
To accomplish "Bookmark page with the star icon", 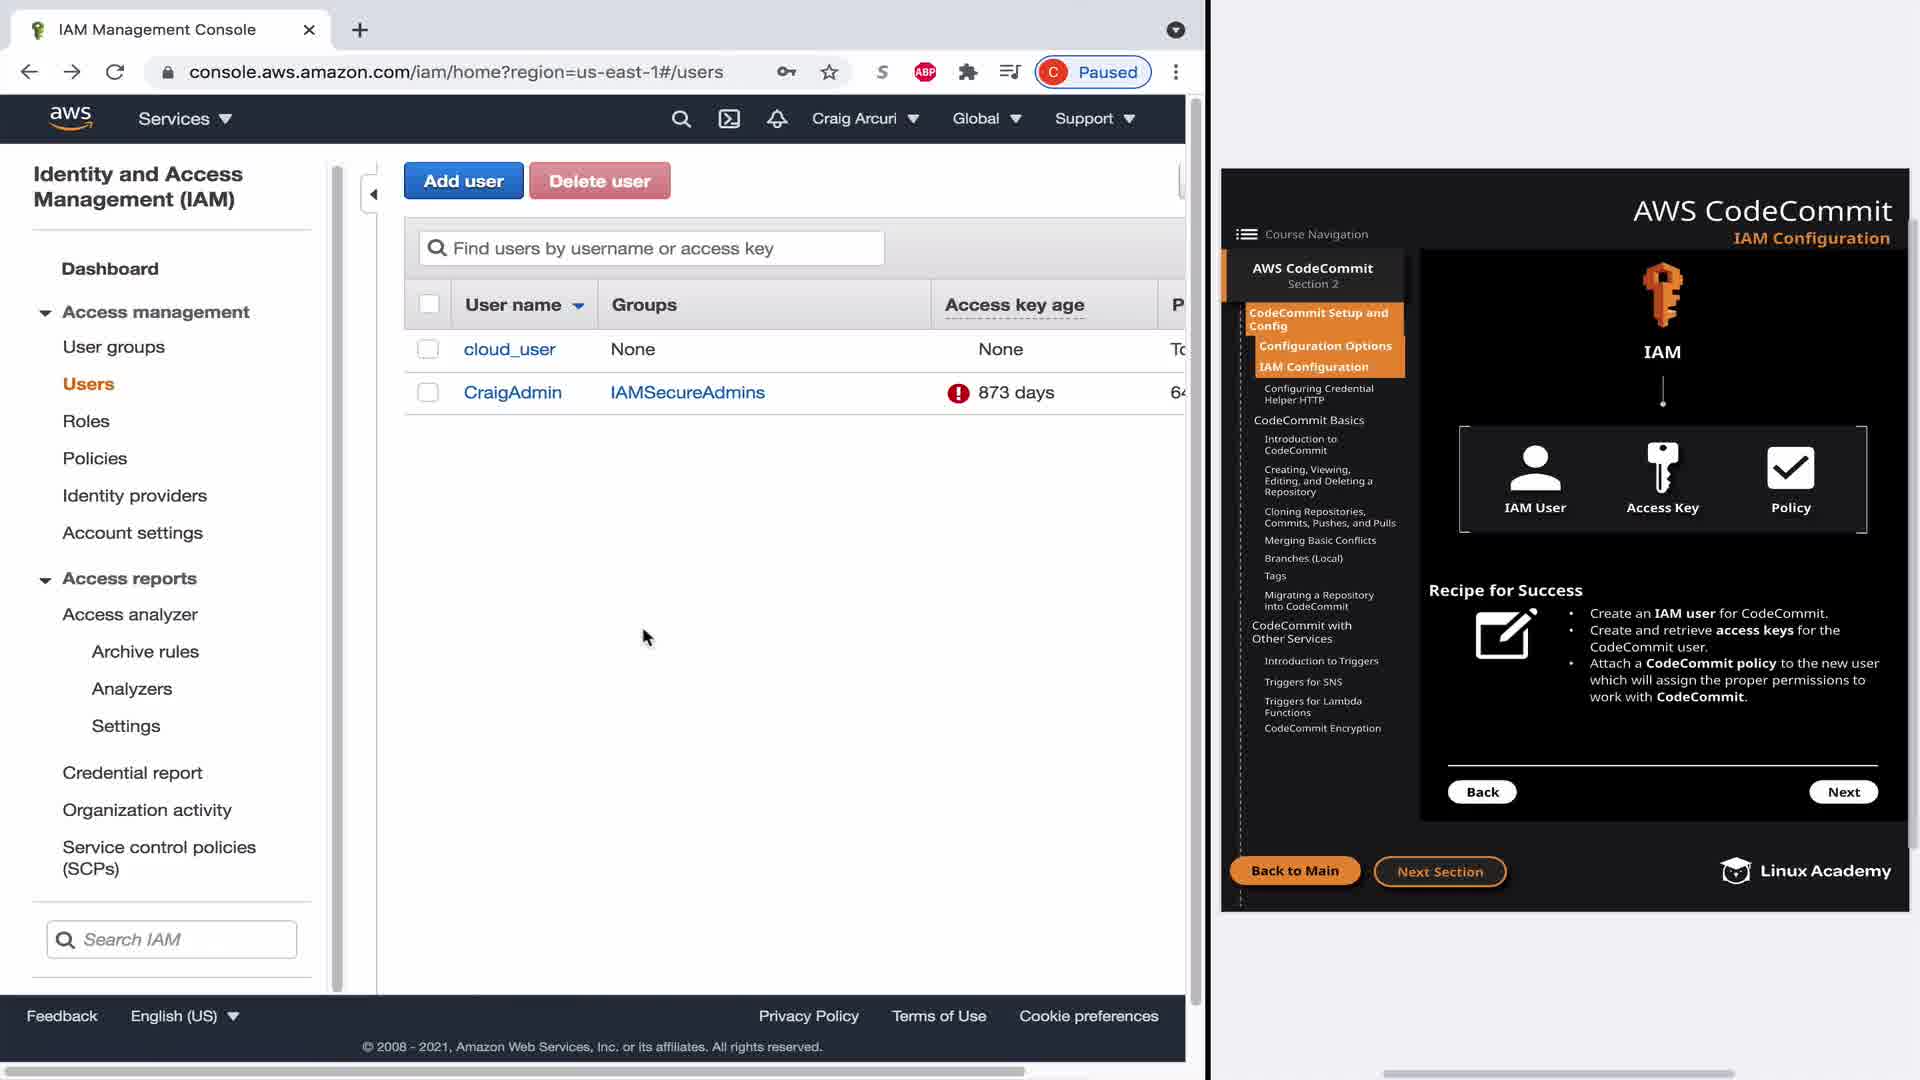I will click(x=829, y=72).
